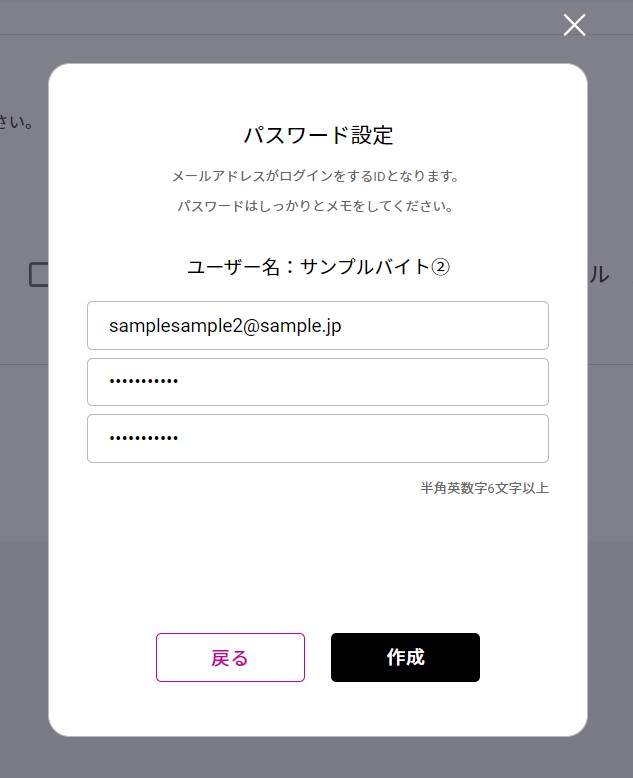
Task: Click the samplesample2@sample.jp address text
Action: 225,326
